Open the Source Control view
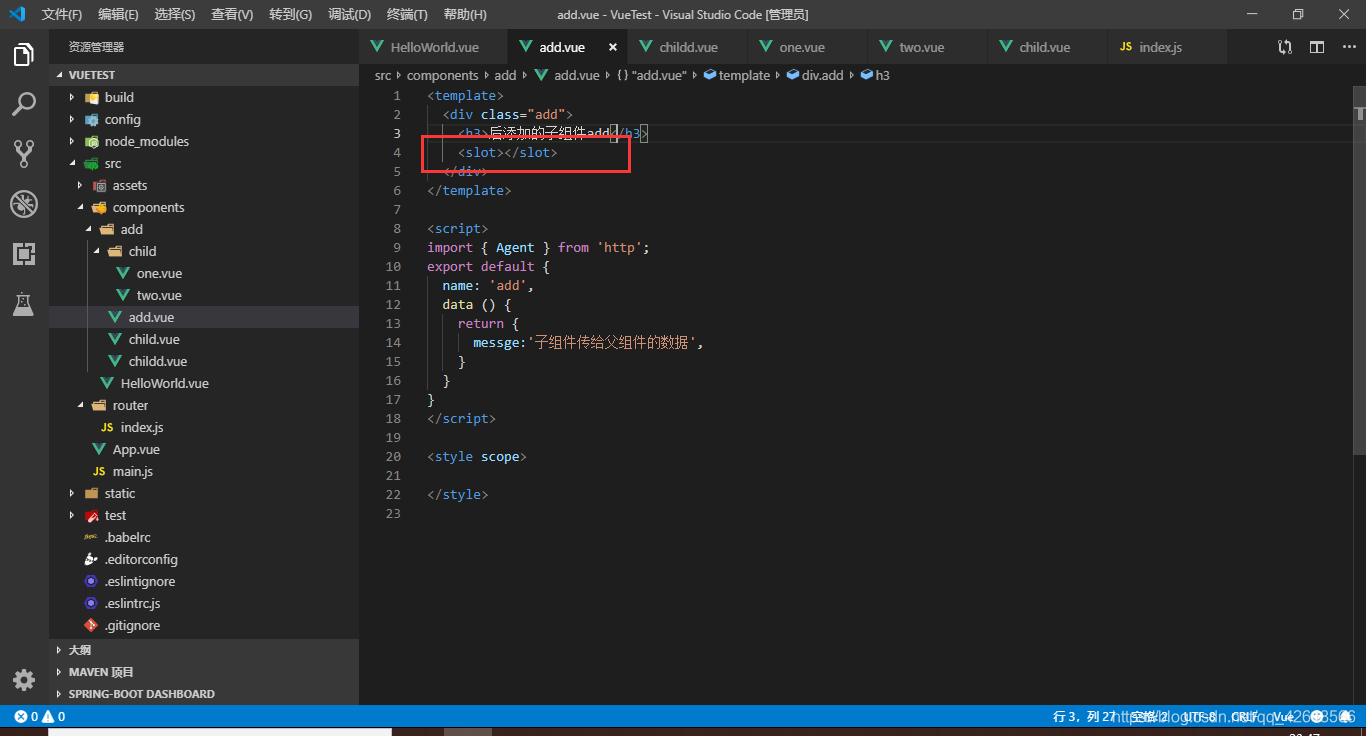The height and width of the screenshot is (736, 1366). coord(24,153)
